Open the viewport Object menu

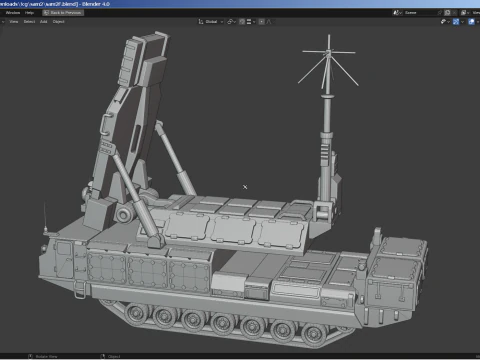pos(58,22)
